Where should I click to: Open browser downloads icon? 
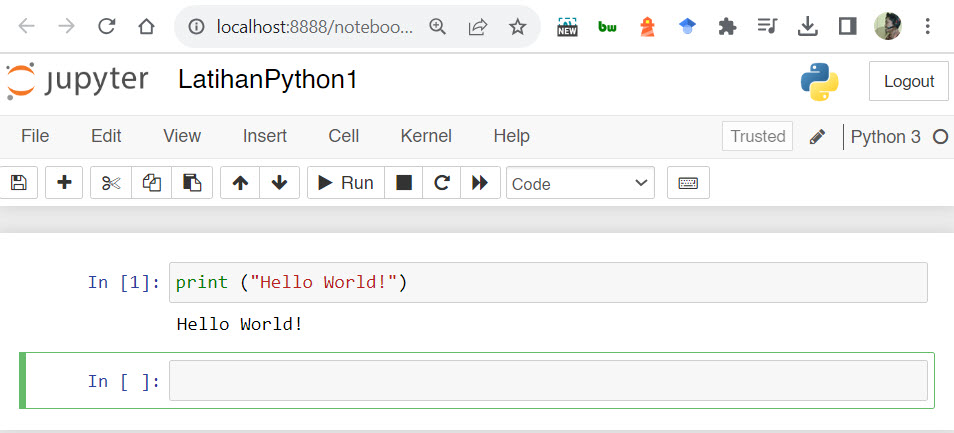807,26
